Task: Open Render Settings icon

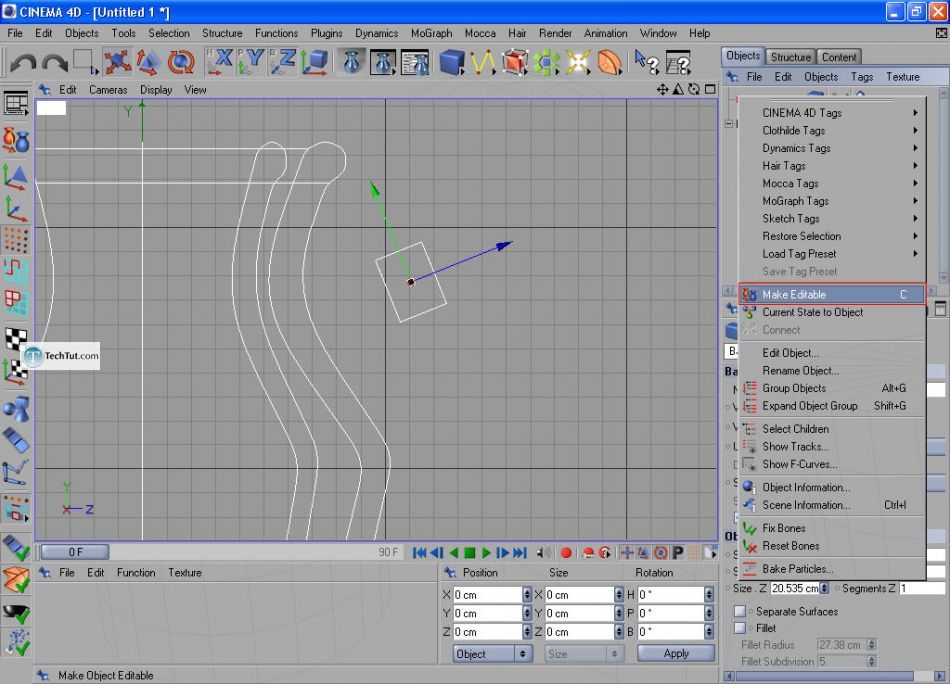Action: point(416,62)
